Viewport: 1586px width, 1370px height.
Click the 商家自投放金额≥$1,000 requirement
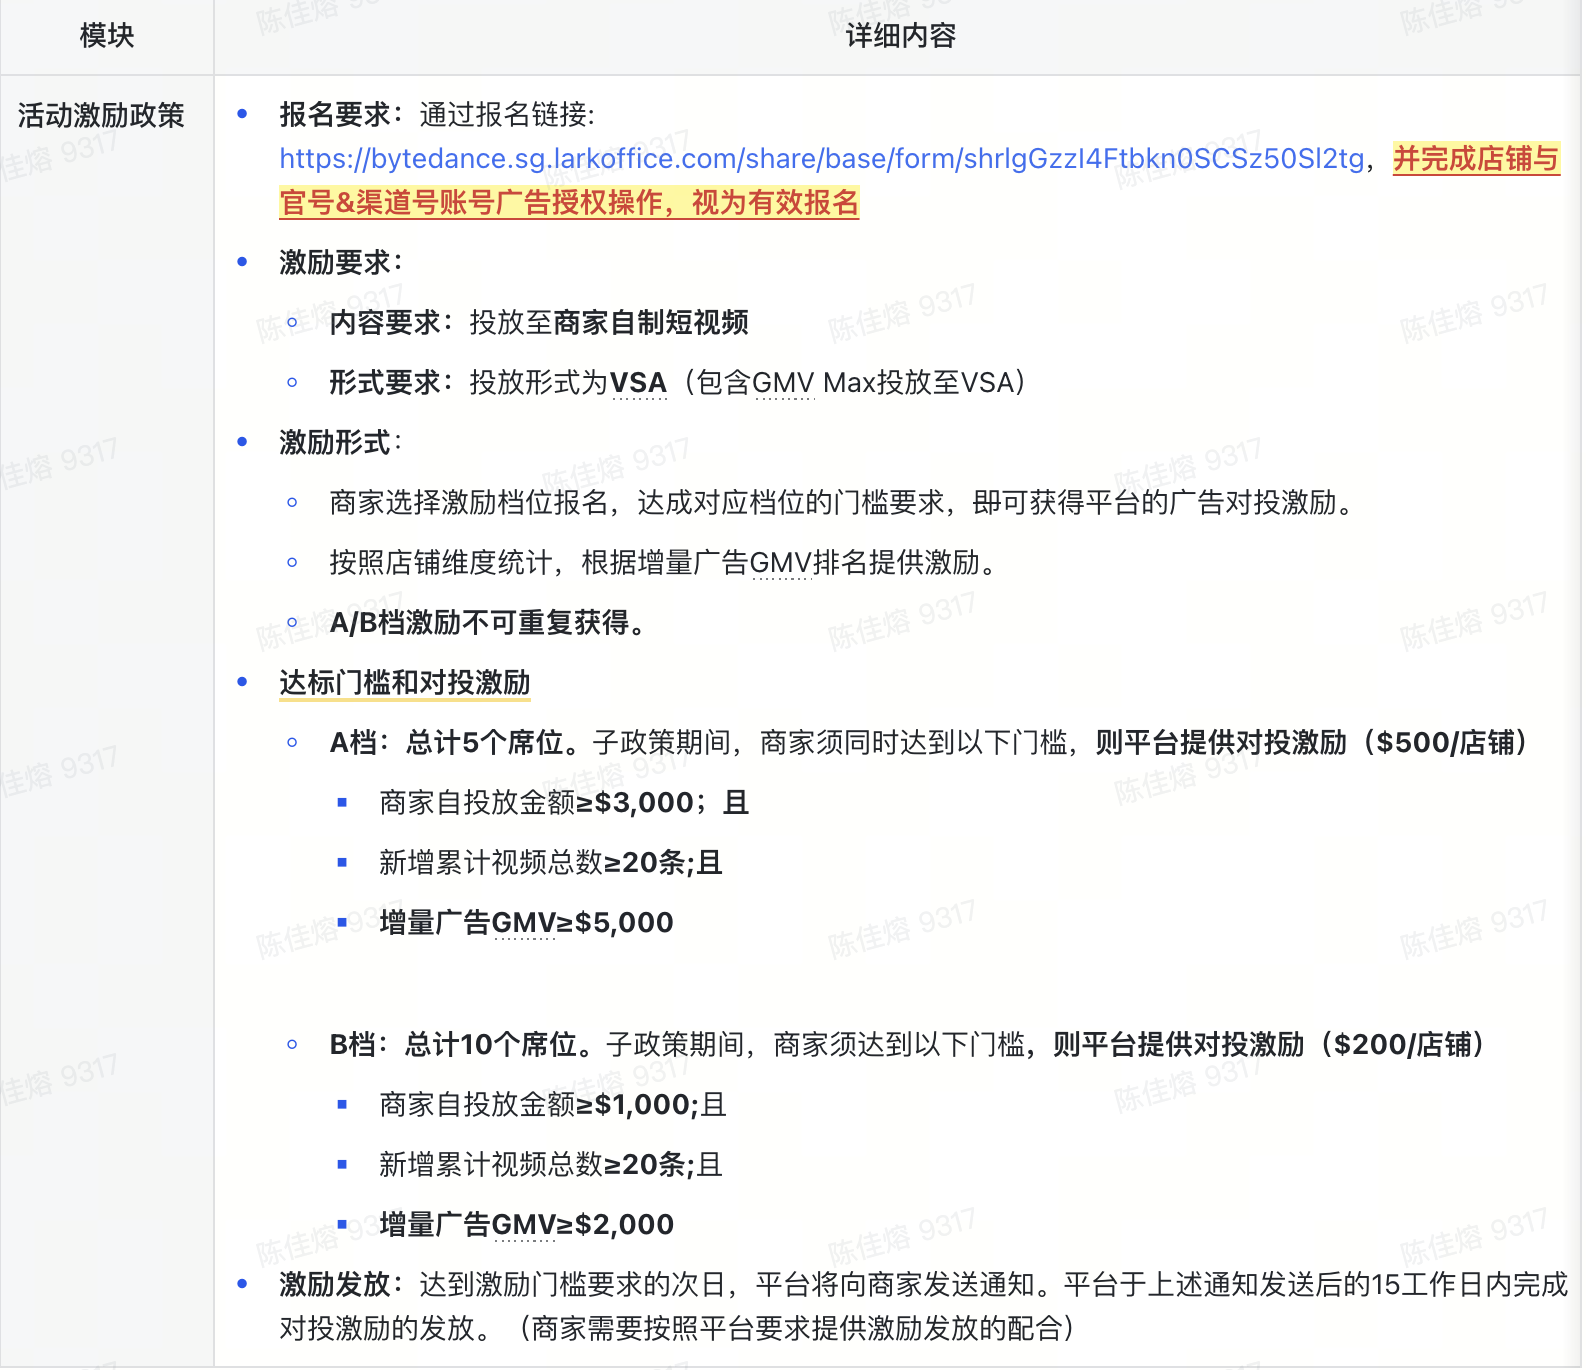(x=552, y=1105)
